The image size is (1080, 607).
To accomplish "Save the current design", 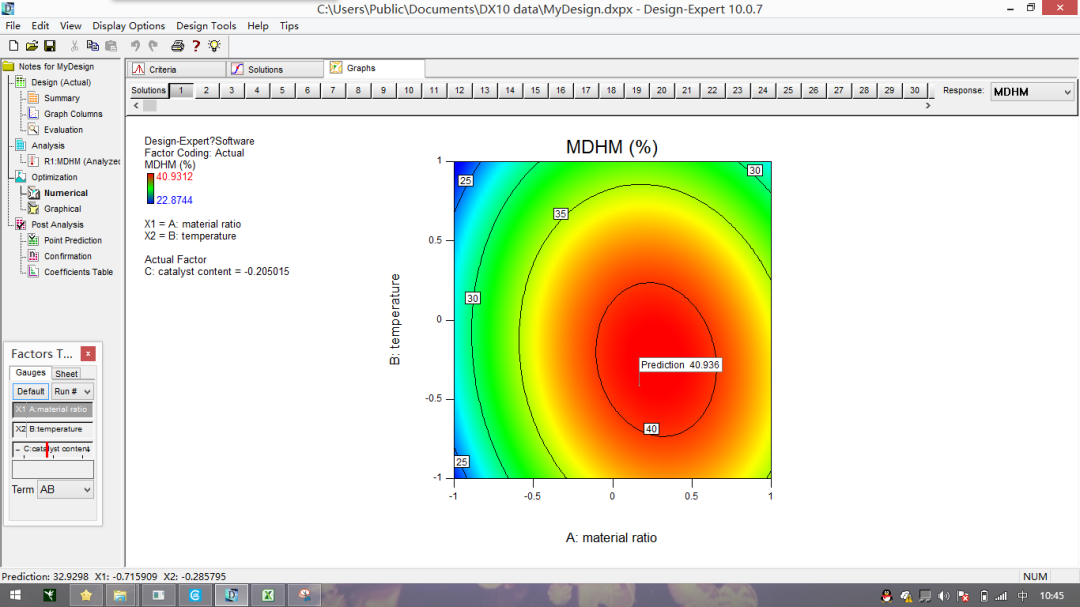I will 50,46.
